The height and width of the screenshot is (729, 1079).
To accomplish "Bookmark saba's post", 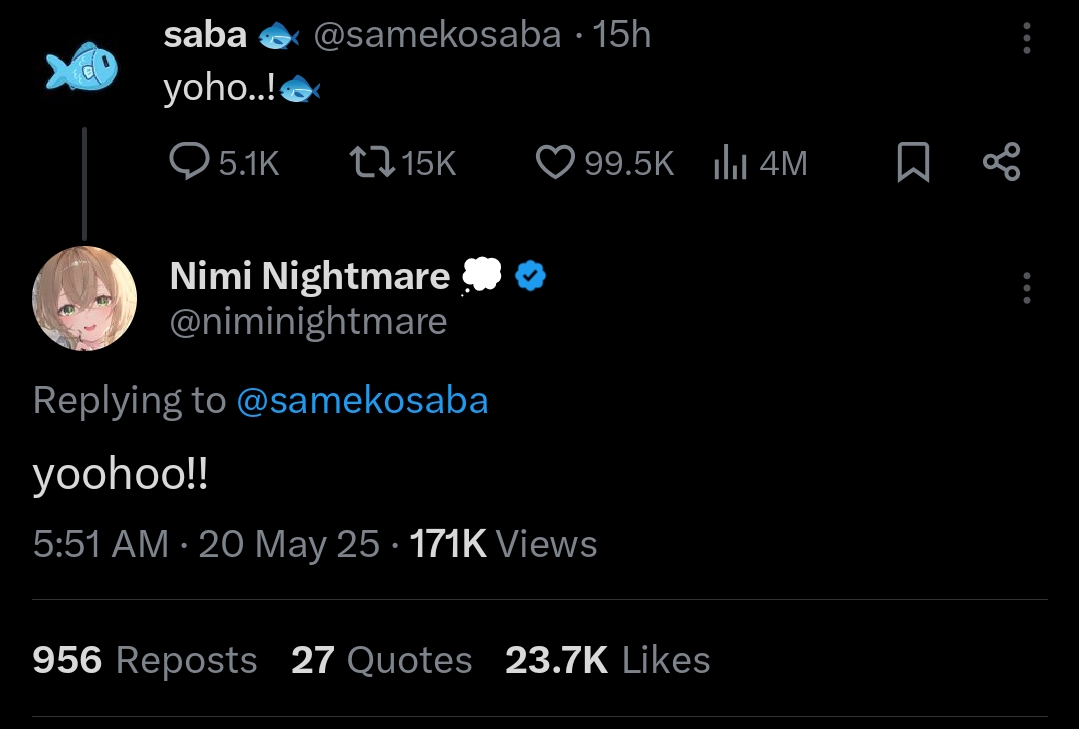I will click(913, 163).
